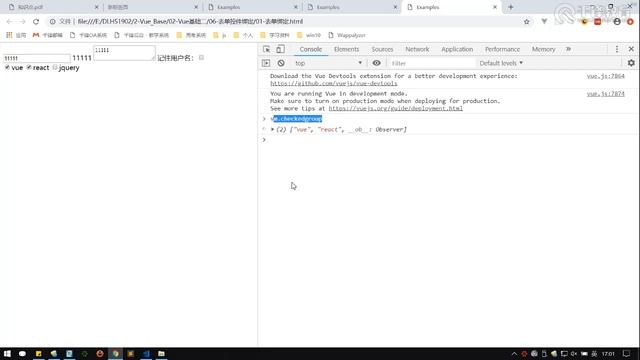Toggle the jquery checkbox
Screen dimensions: 640x360
(55, 67)
